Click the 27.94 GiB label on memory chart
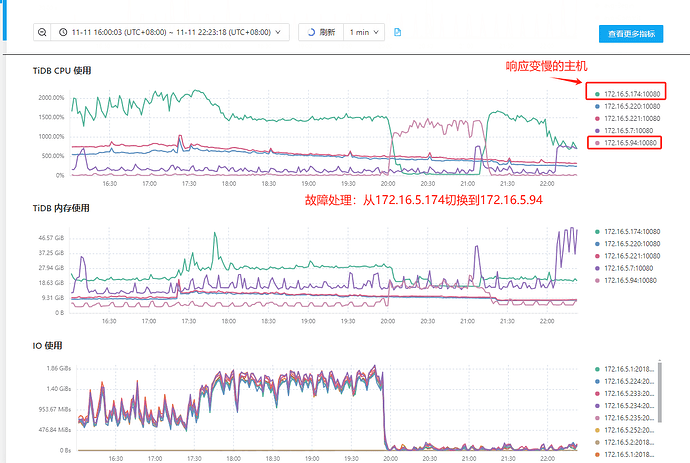The width and height of the screenshot is (690, 463). tap(51, 268)
